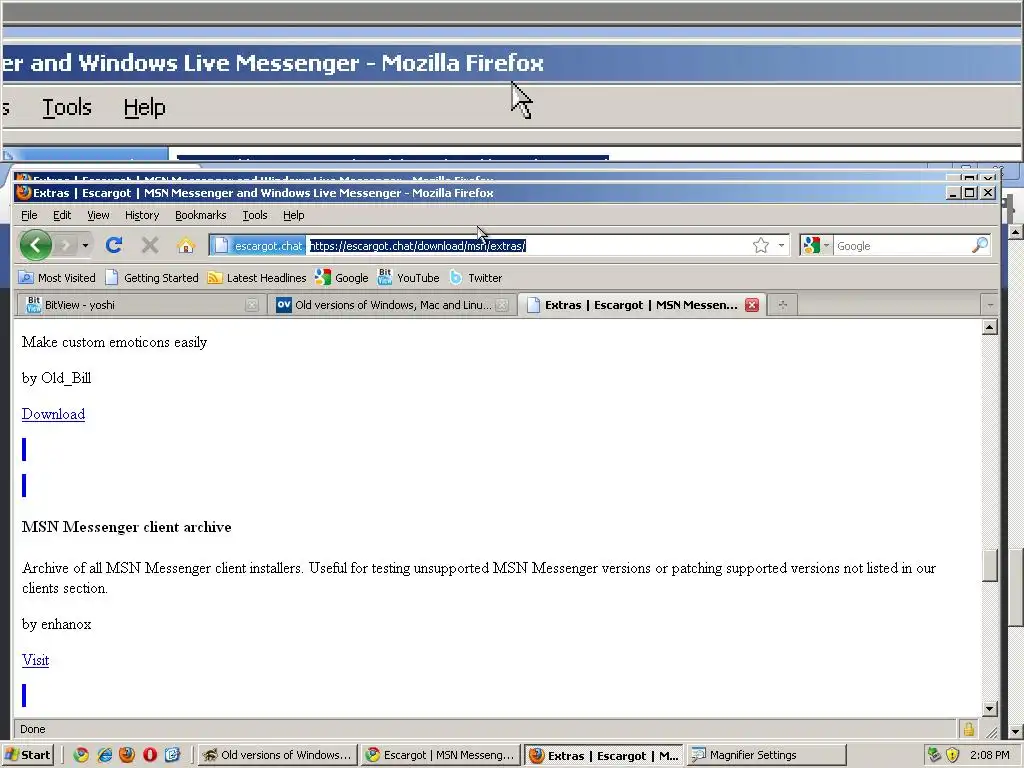This screenshot has width=1024, height=768.
Task: Go back with the green Back arrow
Action: (35, 246)
